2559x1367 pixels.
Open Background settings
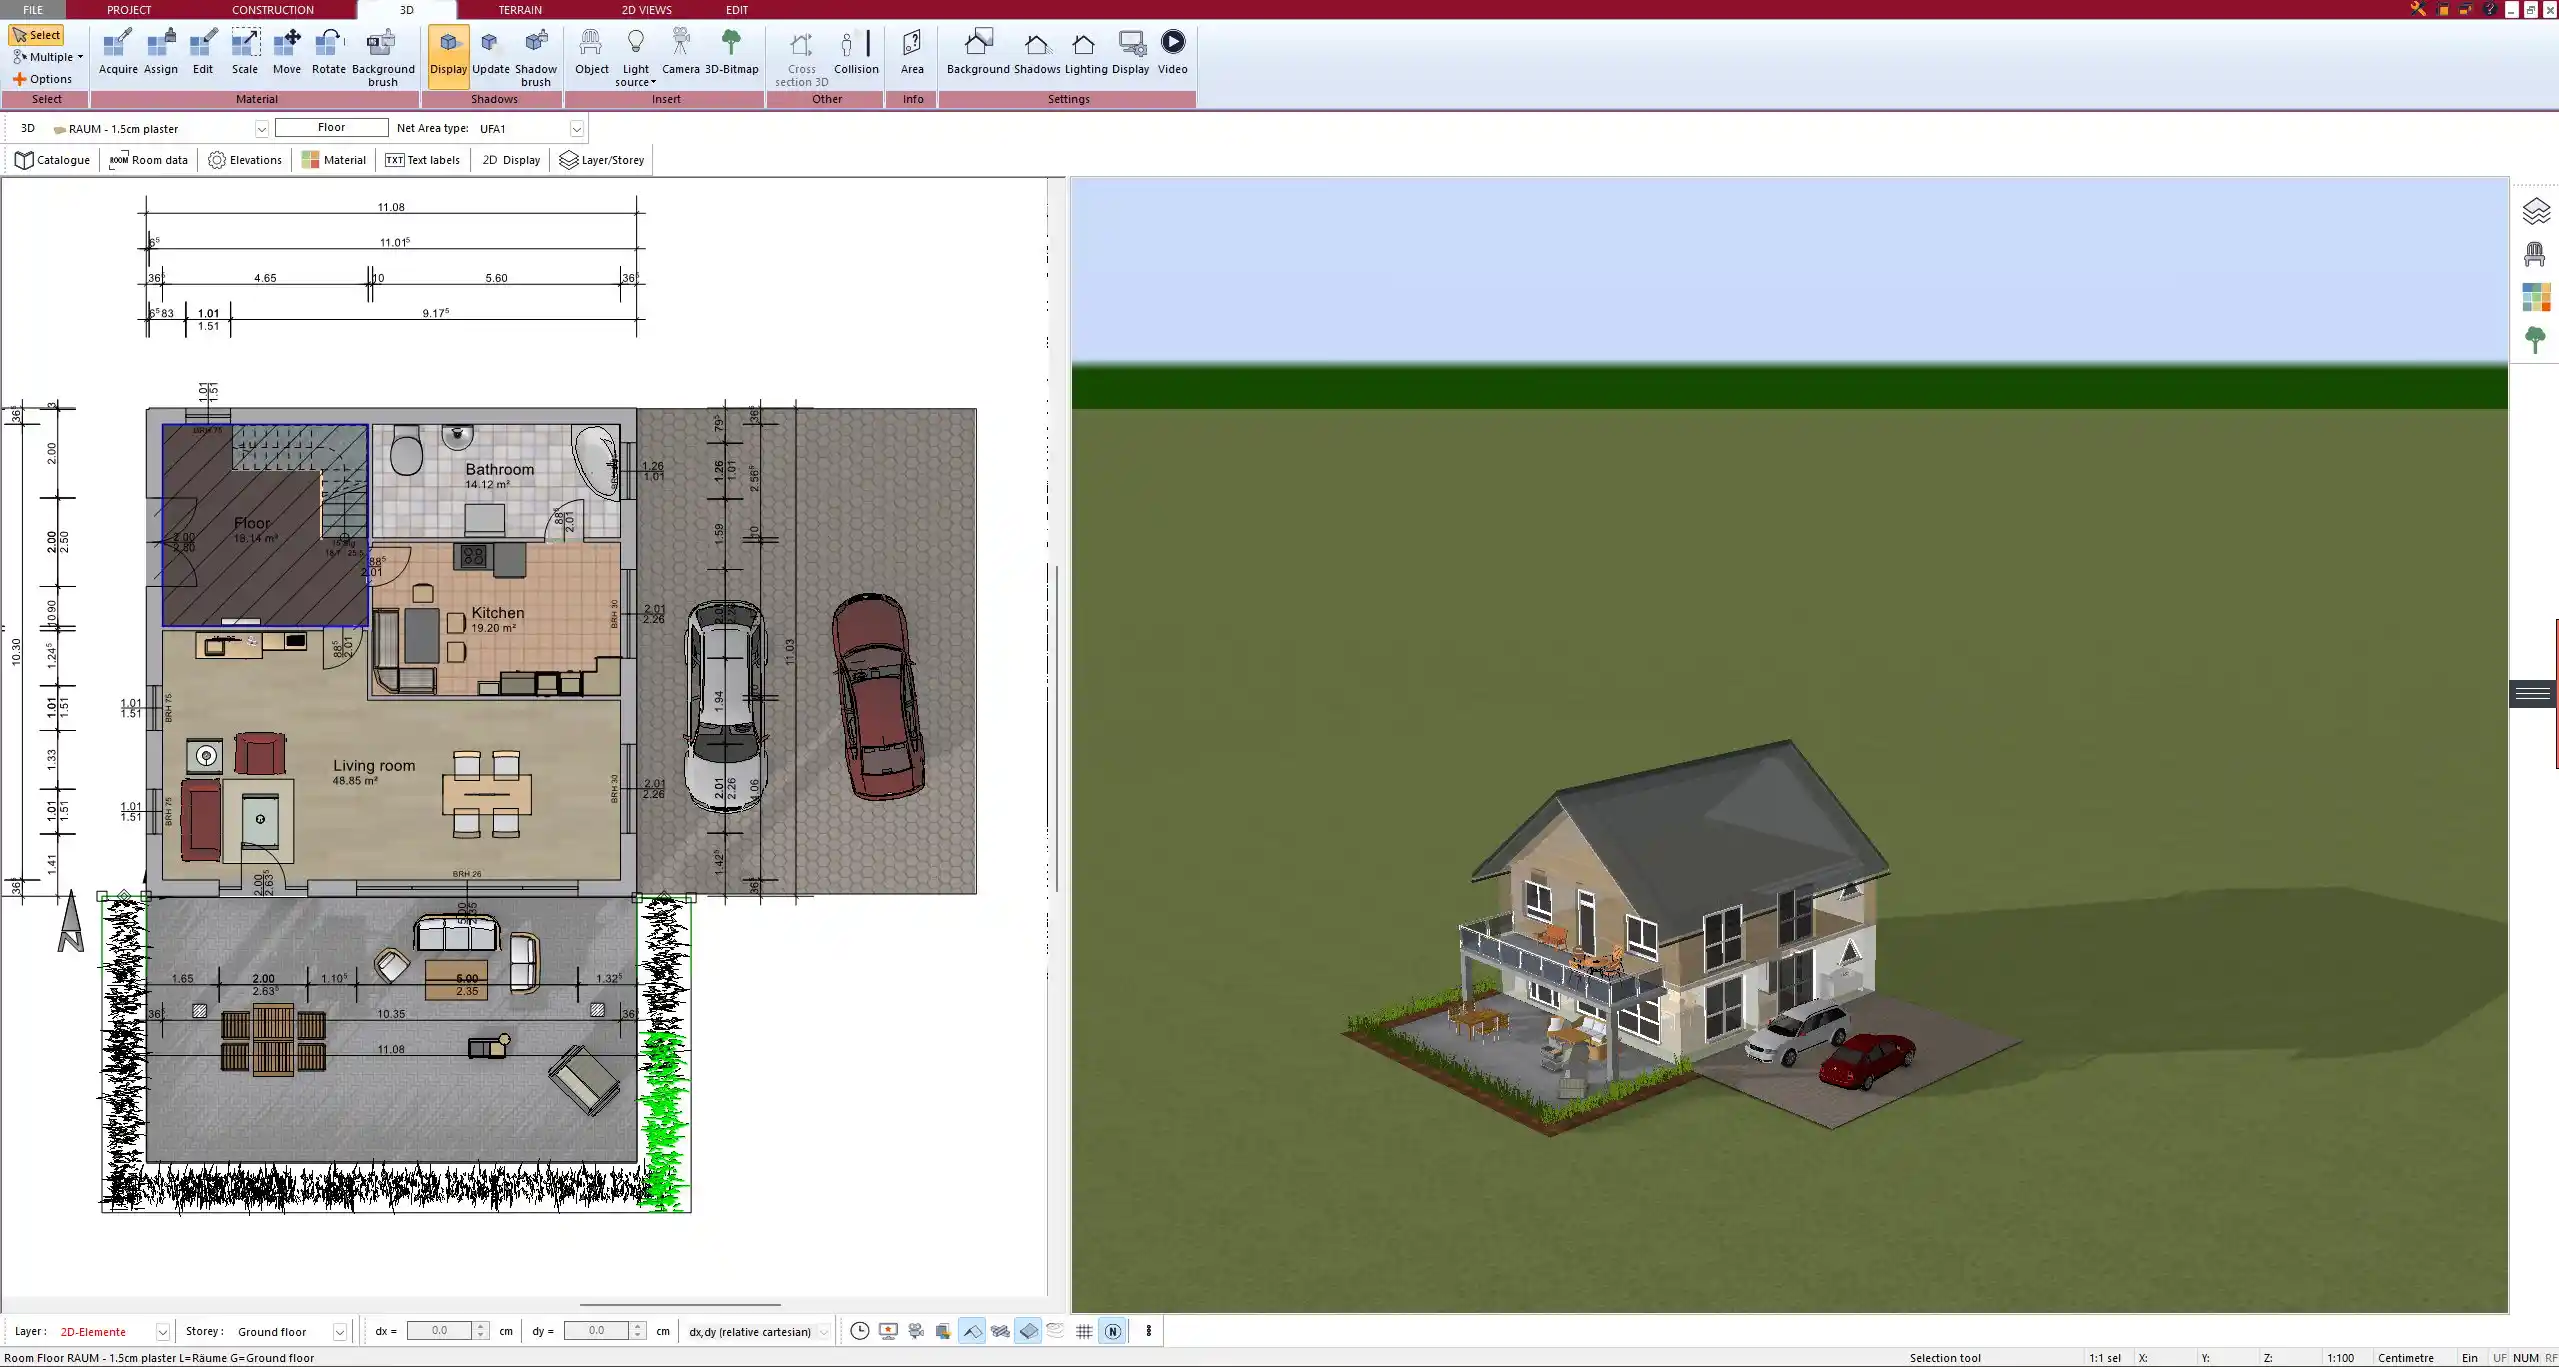click(978, 52)
